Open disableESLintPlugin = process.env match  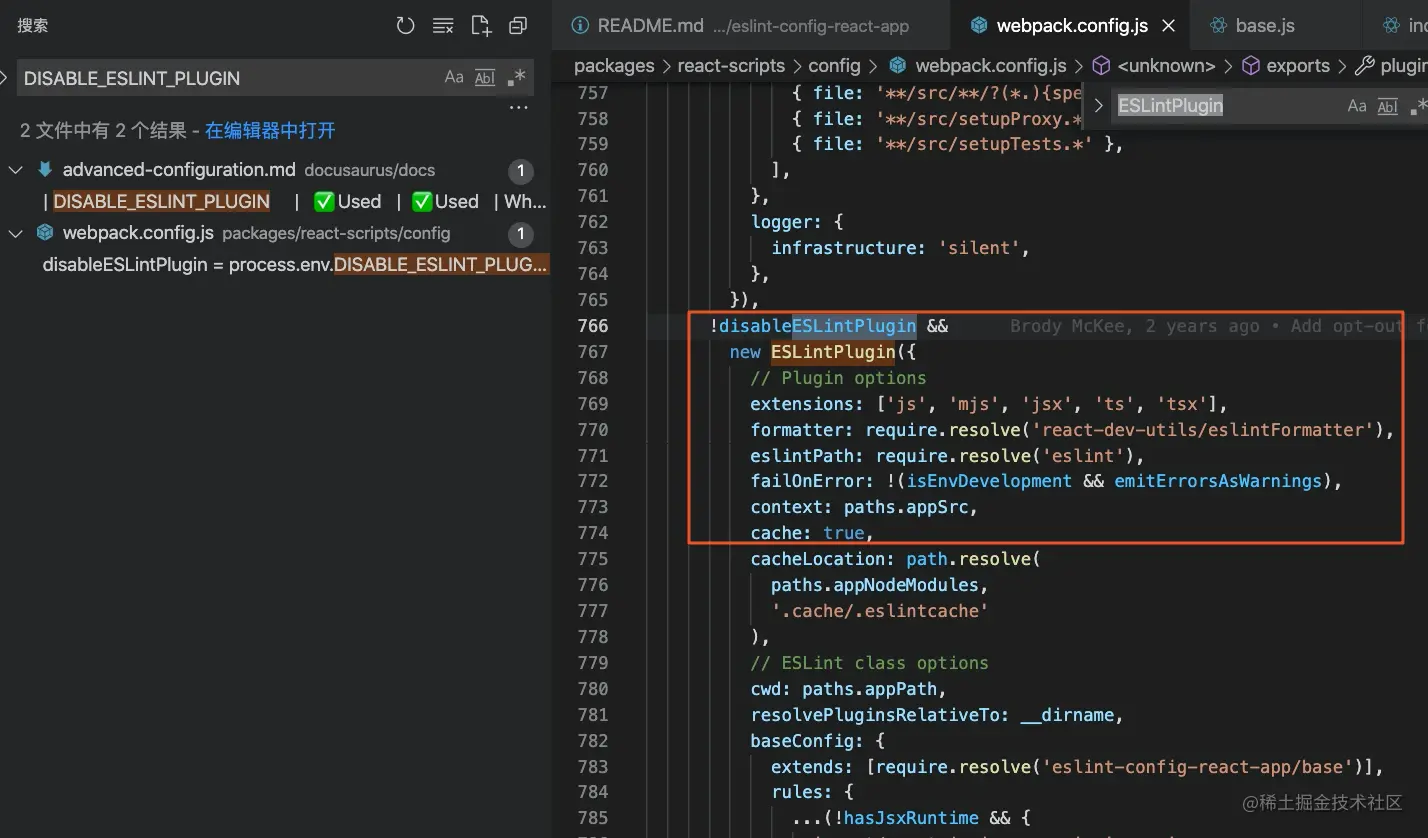click(x=295, y=265)
